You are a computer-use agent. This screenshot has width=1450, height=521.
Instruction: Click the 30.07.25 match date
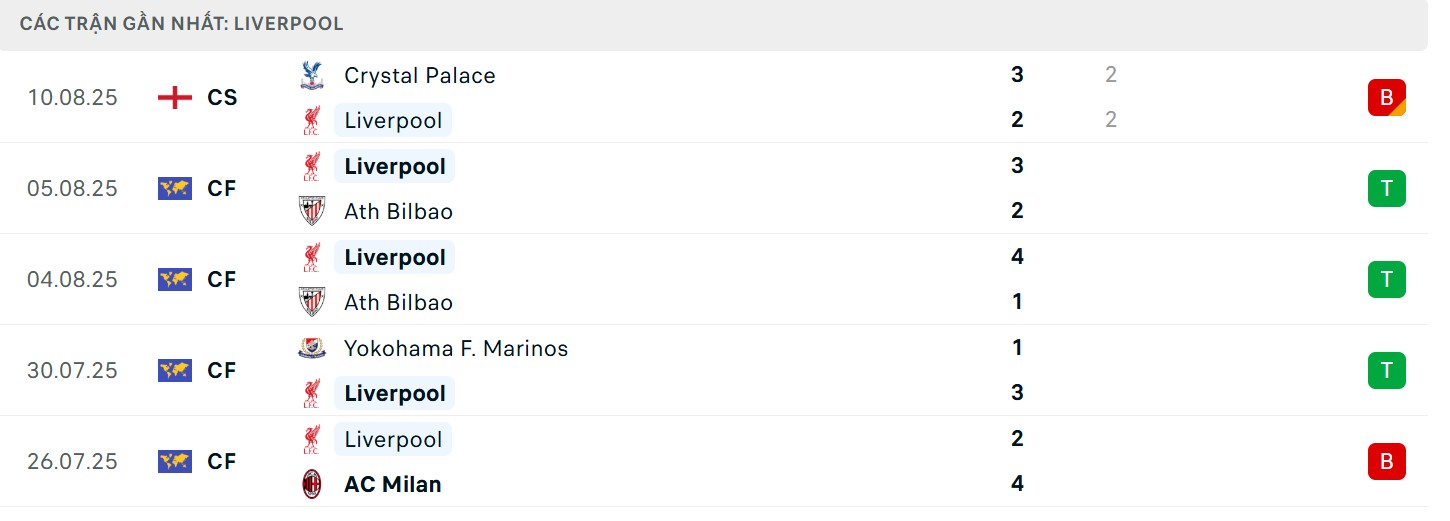point(72,370)
